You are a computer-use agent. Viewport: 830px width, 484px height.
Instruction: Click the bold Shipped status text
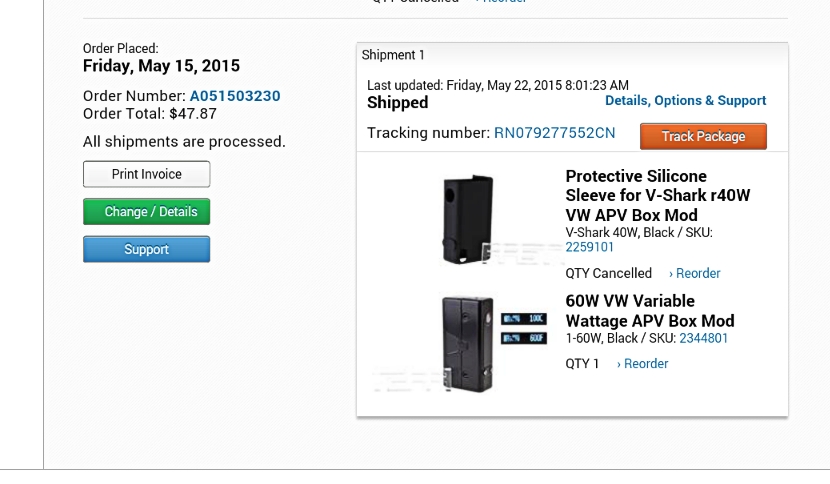[x=397, y=103]
